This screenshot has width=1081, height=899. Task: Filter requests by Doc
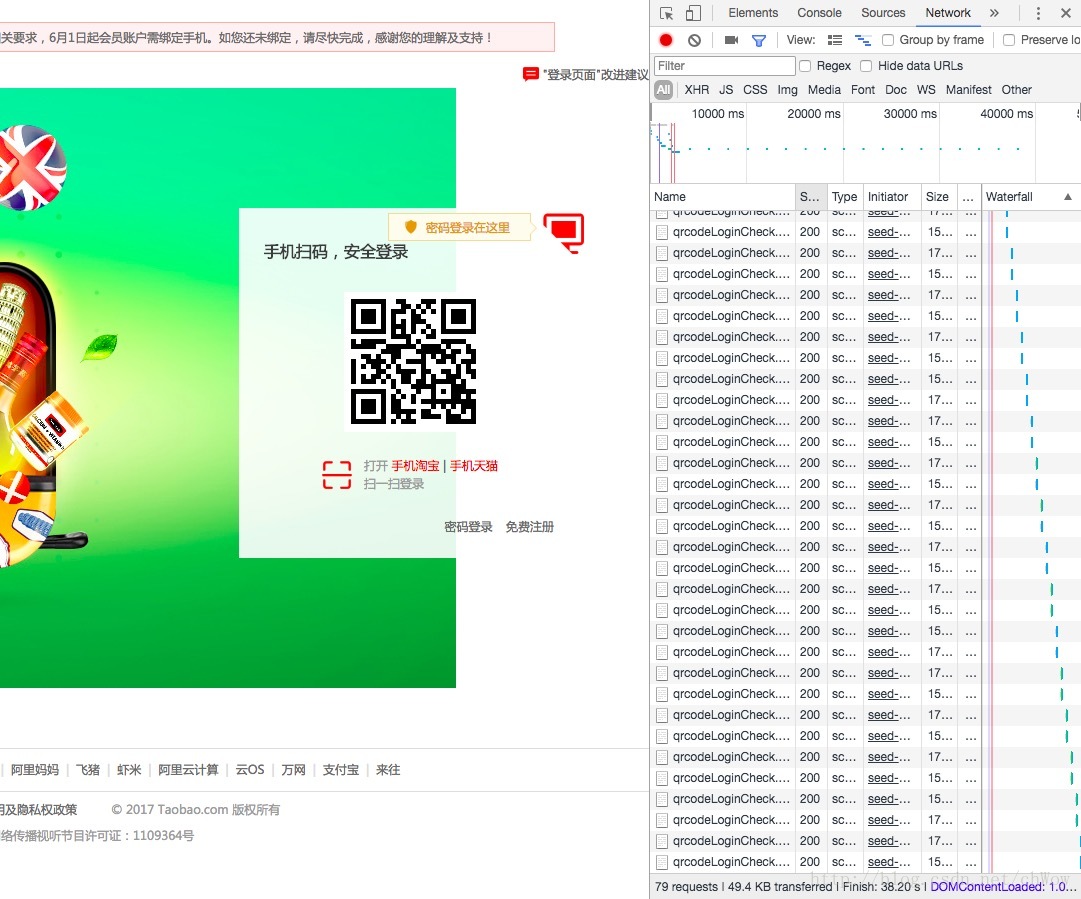pyautogui.click(x=896, y=90)
